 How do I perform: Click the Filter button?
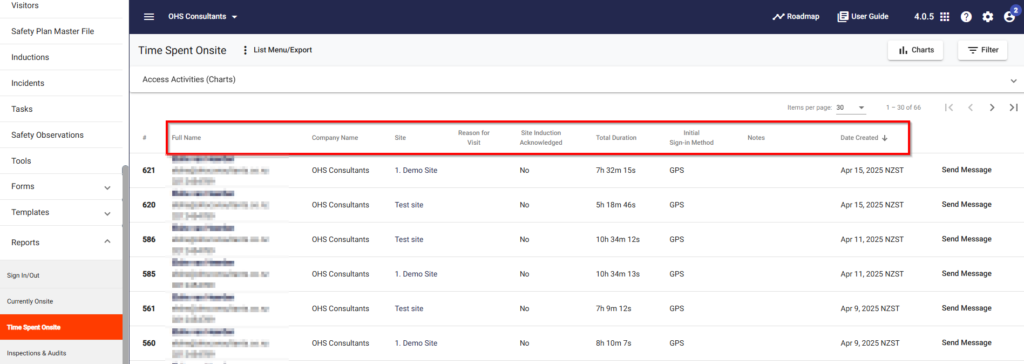click(982, 50)
